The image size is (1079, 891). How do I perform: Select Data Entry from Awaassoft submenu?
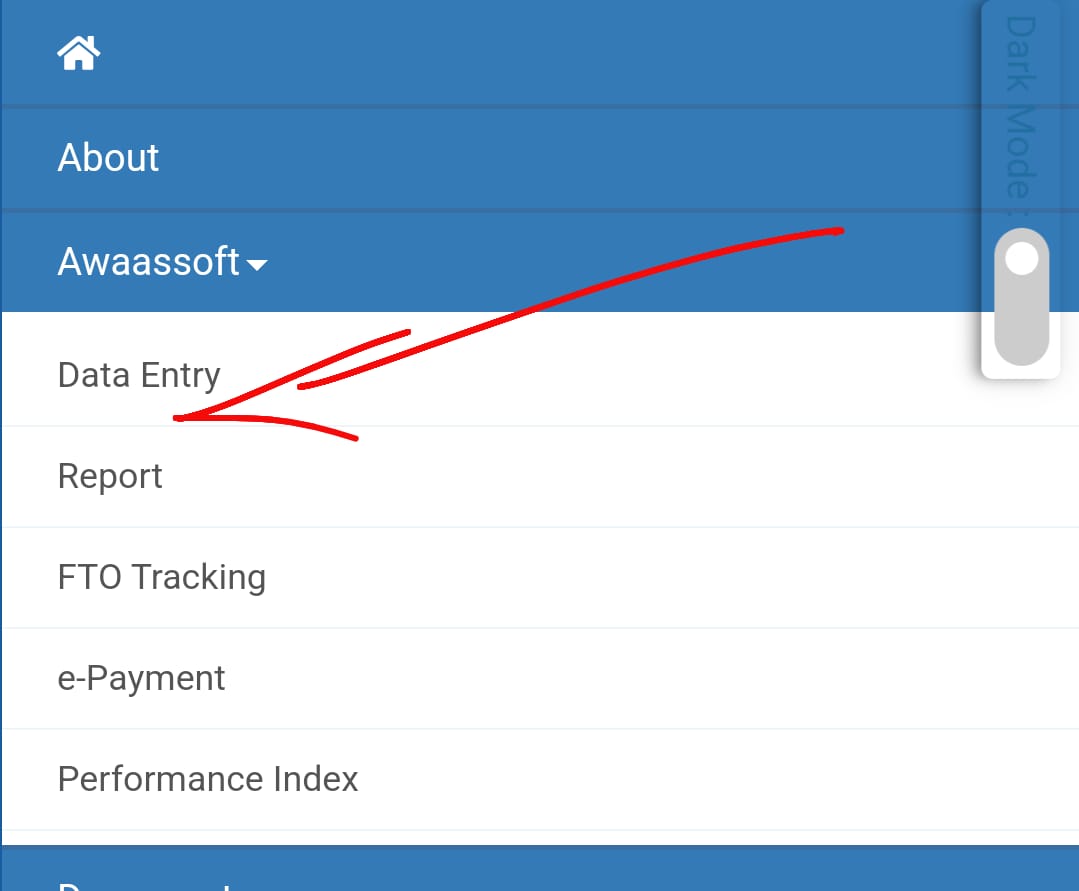[139, 375]
